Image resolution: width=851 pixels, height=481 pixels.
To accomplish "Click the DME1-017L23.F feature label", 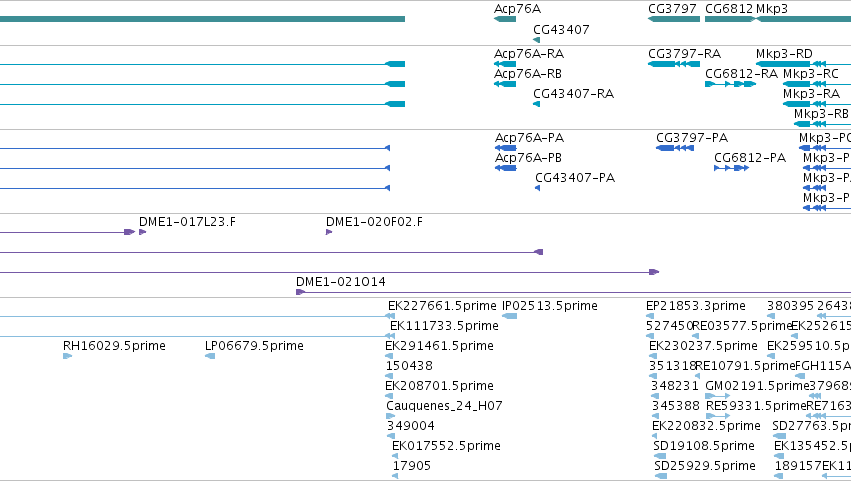I will (187, 222).
